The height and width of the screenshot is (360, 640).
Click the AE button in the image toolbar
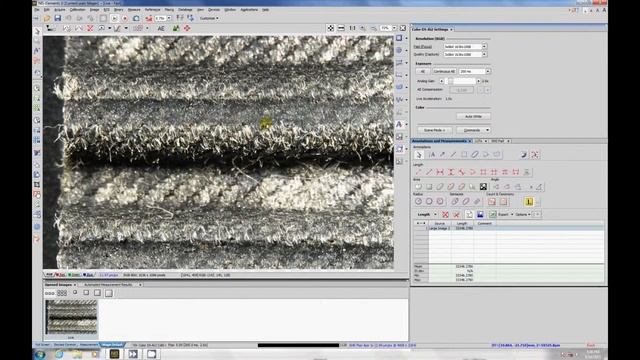(161, 29)
